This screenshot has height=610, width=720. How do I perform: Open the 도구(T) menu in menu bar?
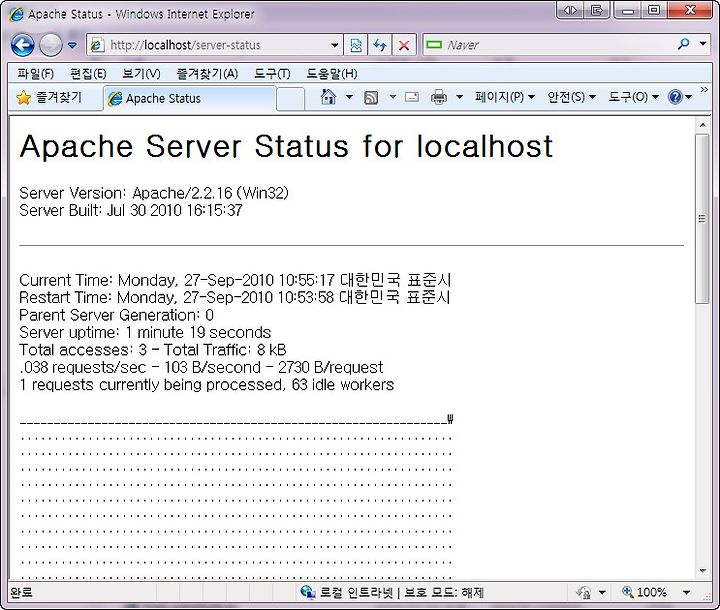(272, 73)
